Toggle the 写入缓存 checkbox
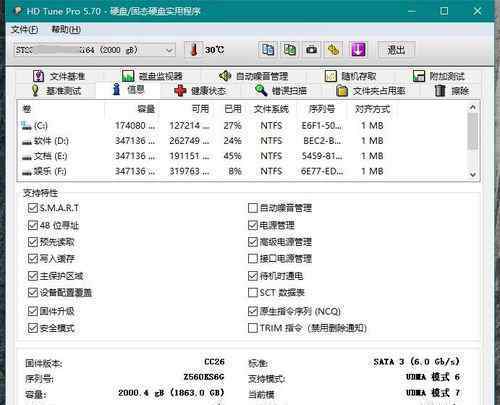Screen dimensions: 500x405 (x=32, y=259)
